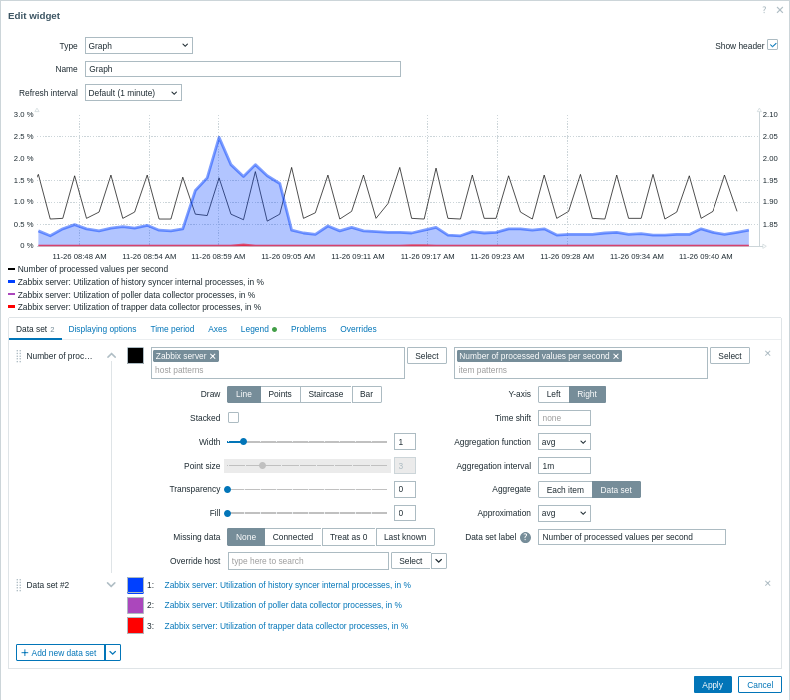Switch to Problems tab
Viewport: 790px width, 700px height.
[x=308, y=329]
